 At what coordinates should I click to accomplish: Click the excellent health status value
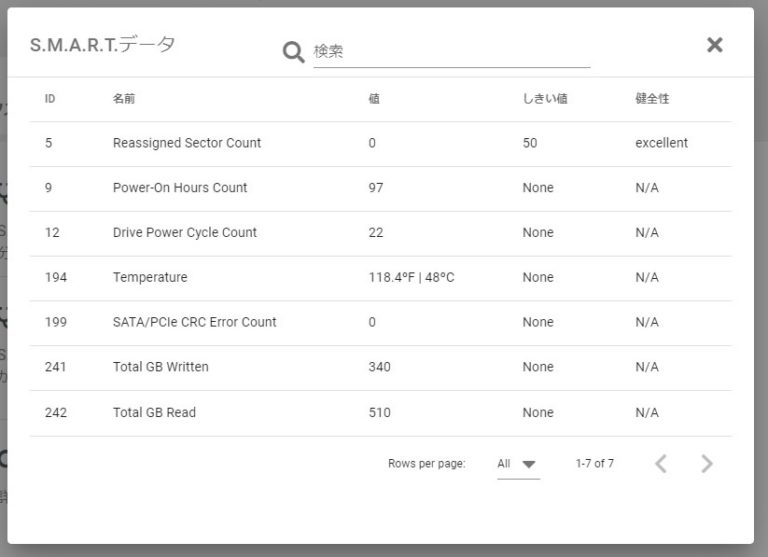coord(661,143)
